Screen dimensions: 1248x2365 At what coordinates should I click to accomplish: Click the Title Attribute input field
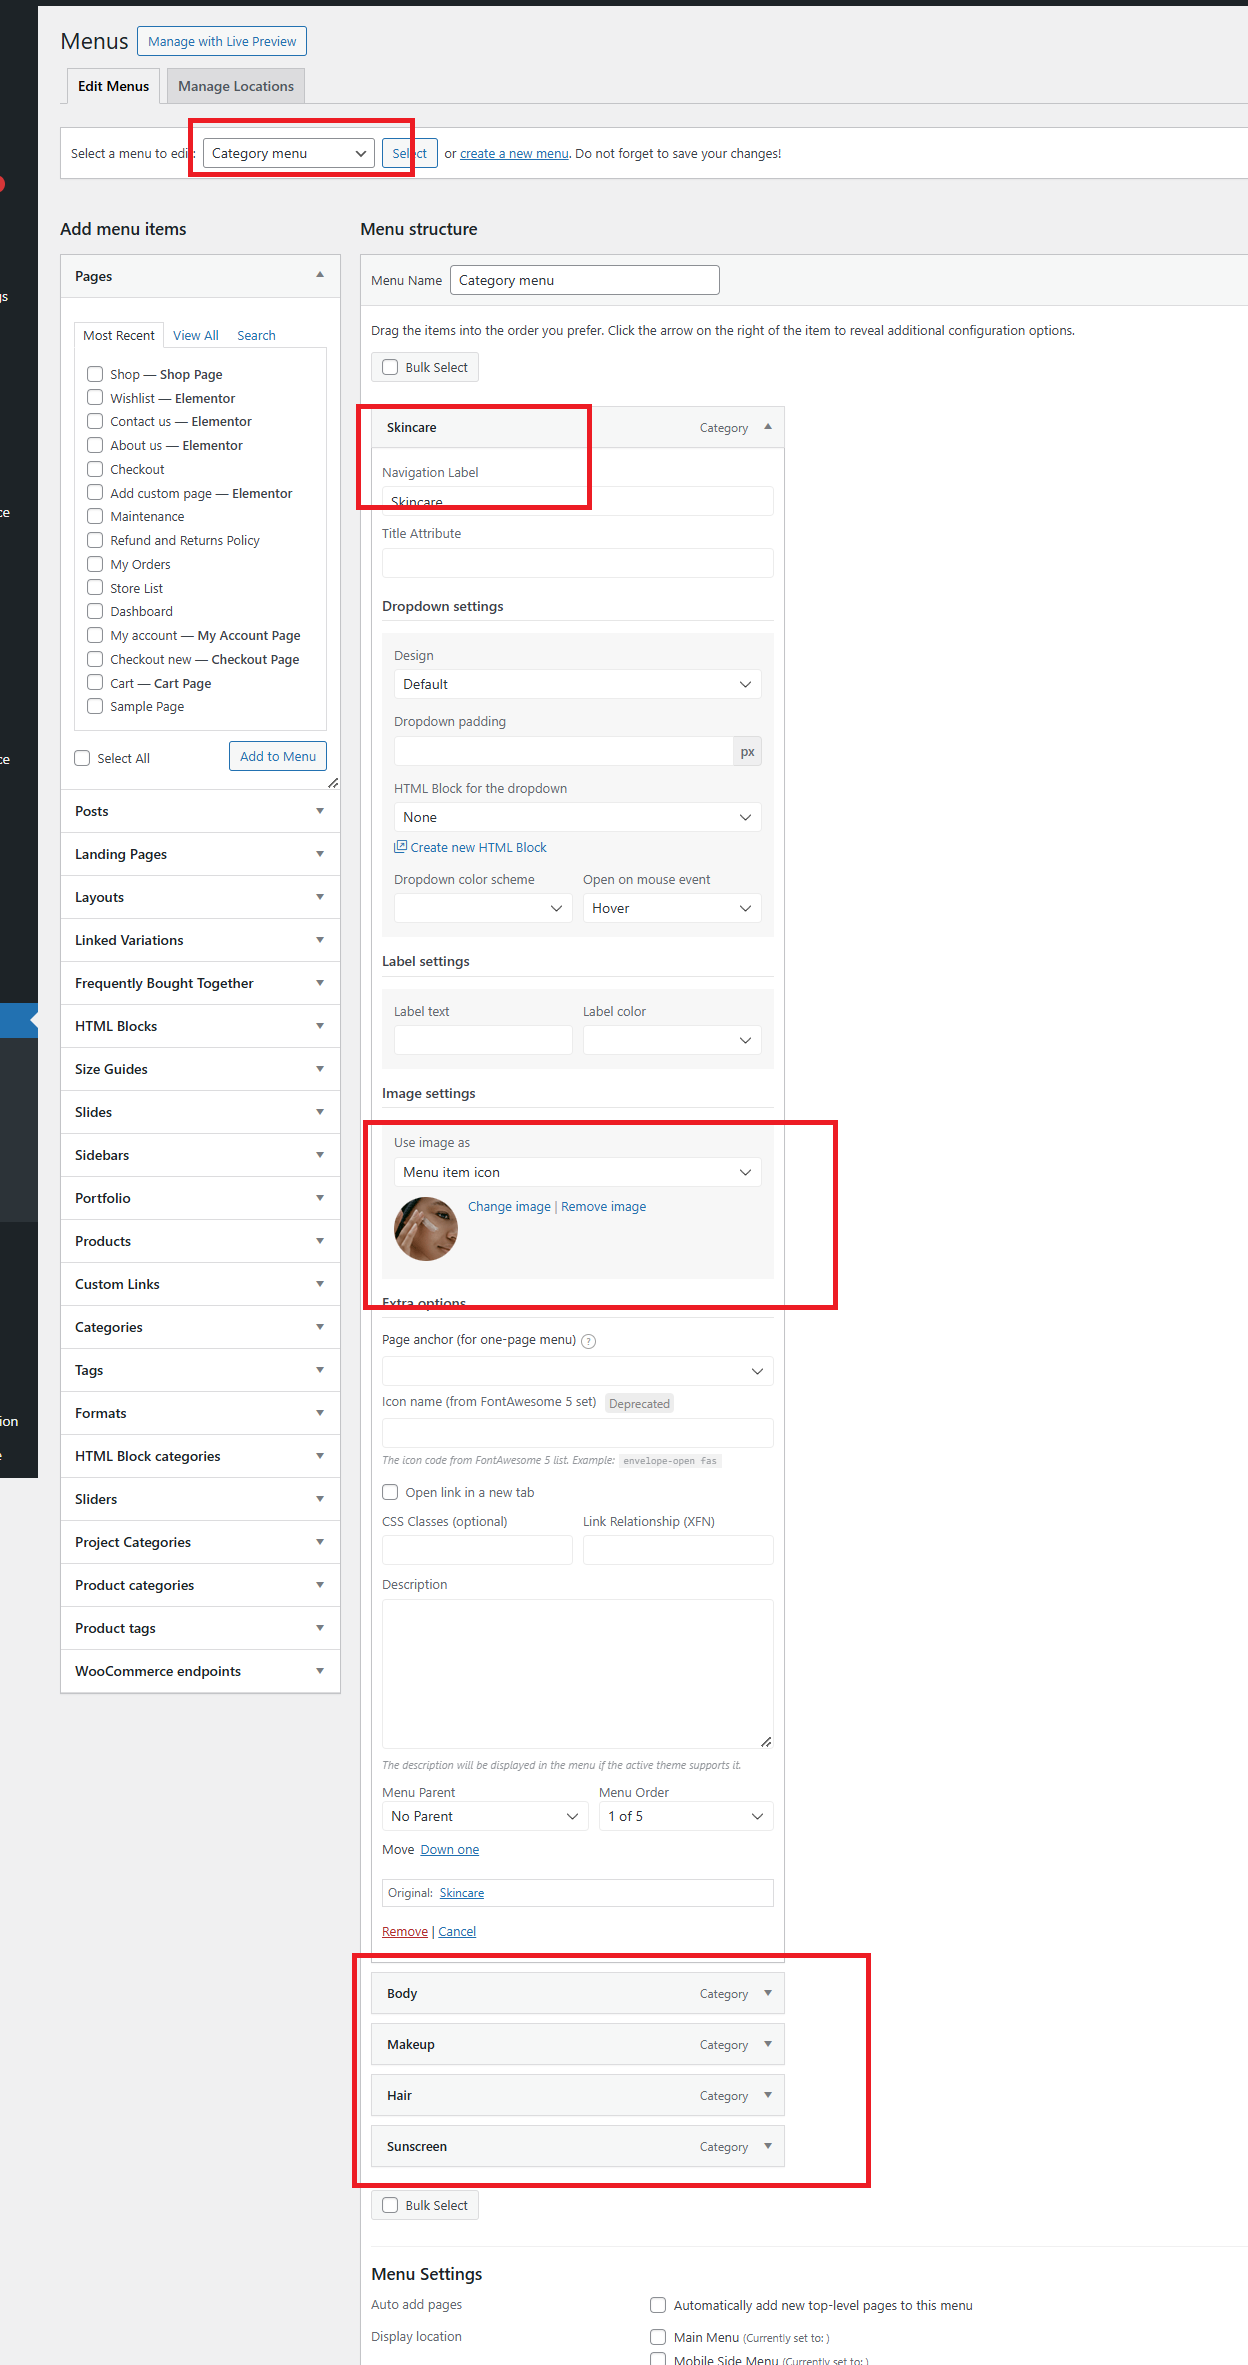578,563
